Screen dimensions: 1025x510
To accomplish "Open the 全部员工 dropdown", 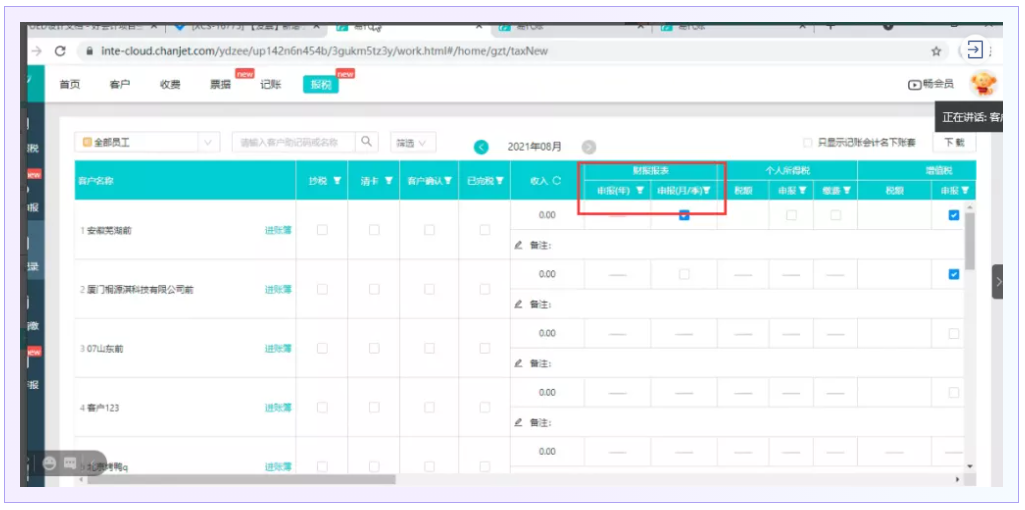I will 148,143.
